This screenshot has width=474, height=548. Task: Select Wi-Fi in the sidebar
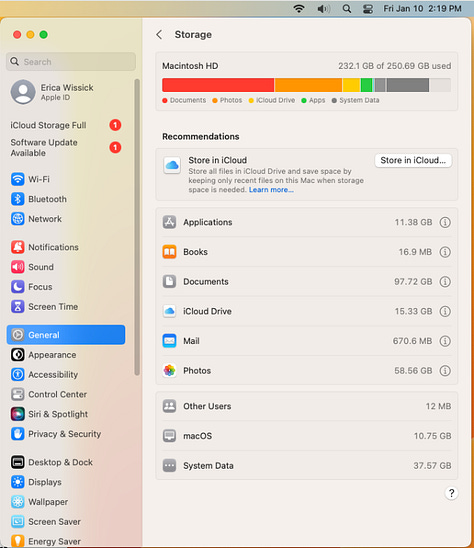[66, 179]
